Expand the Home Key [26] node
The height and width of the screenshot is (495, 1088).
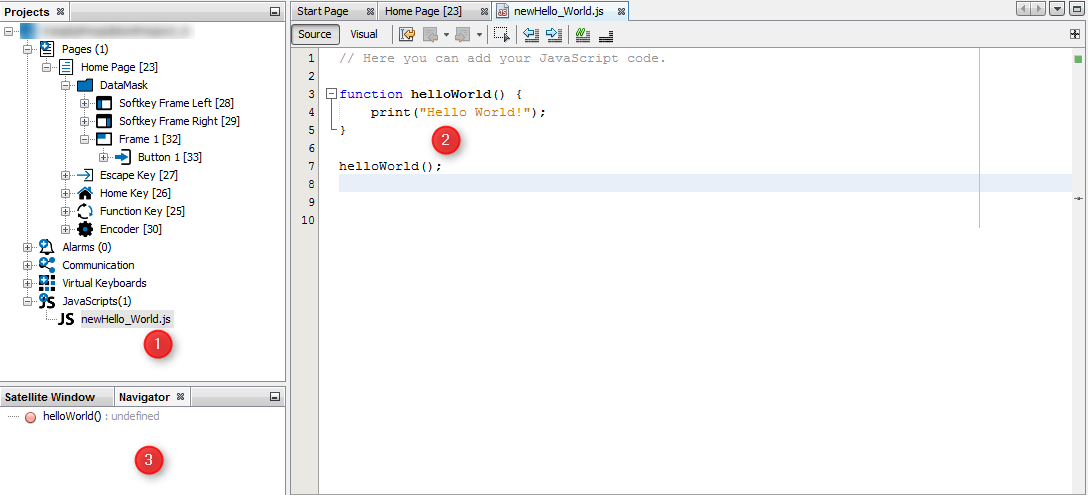point(65,193)
